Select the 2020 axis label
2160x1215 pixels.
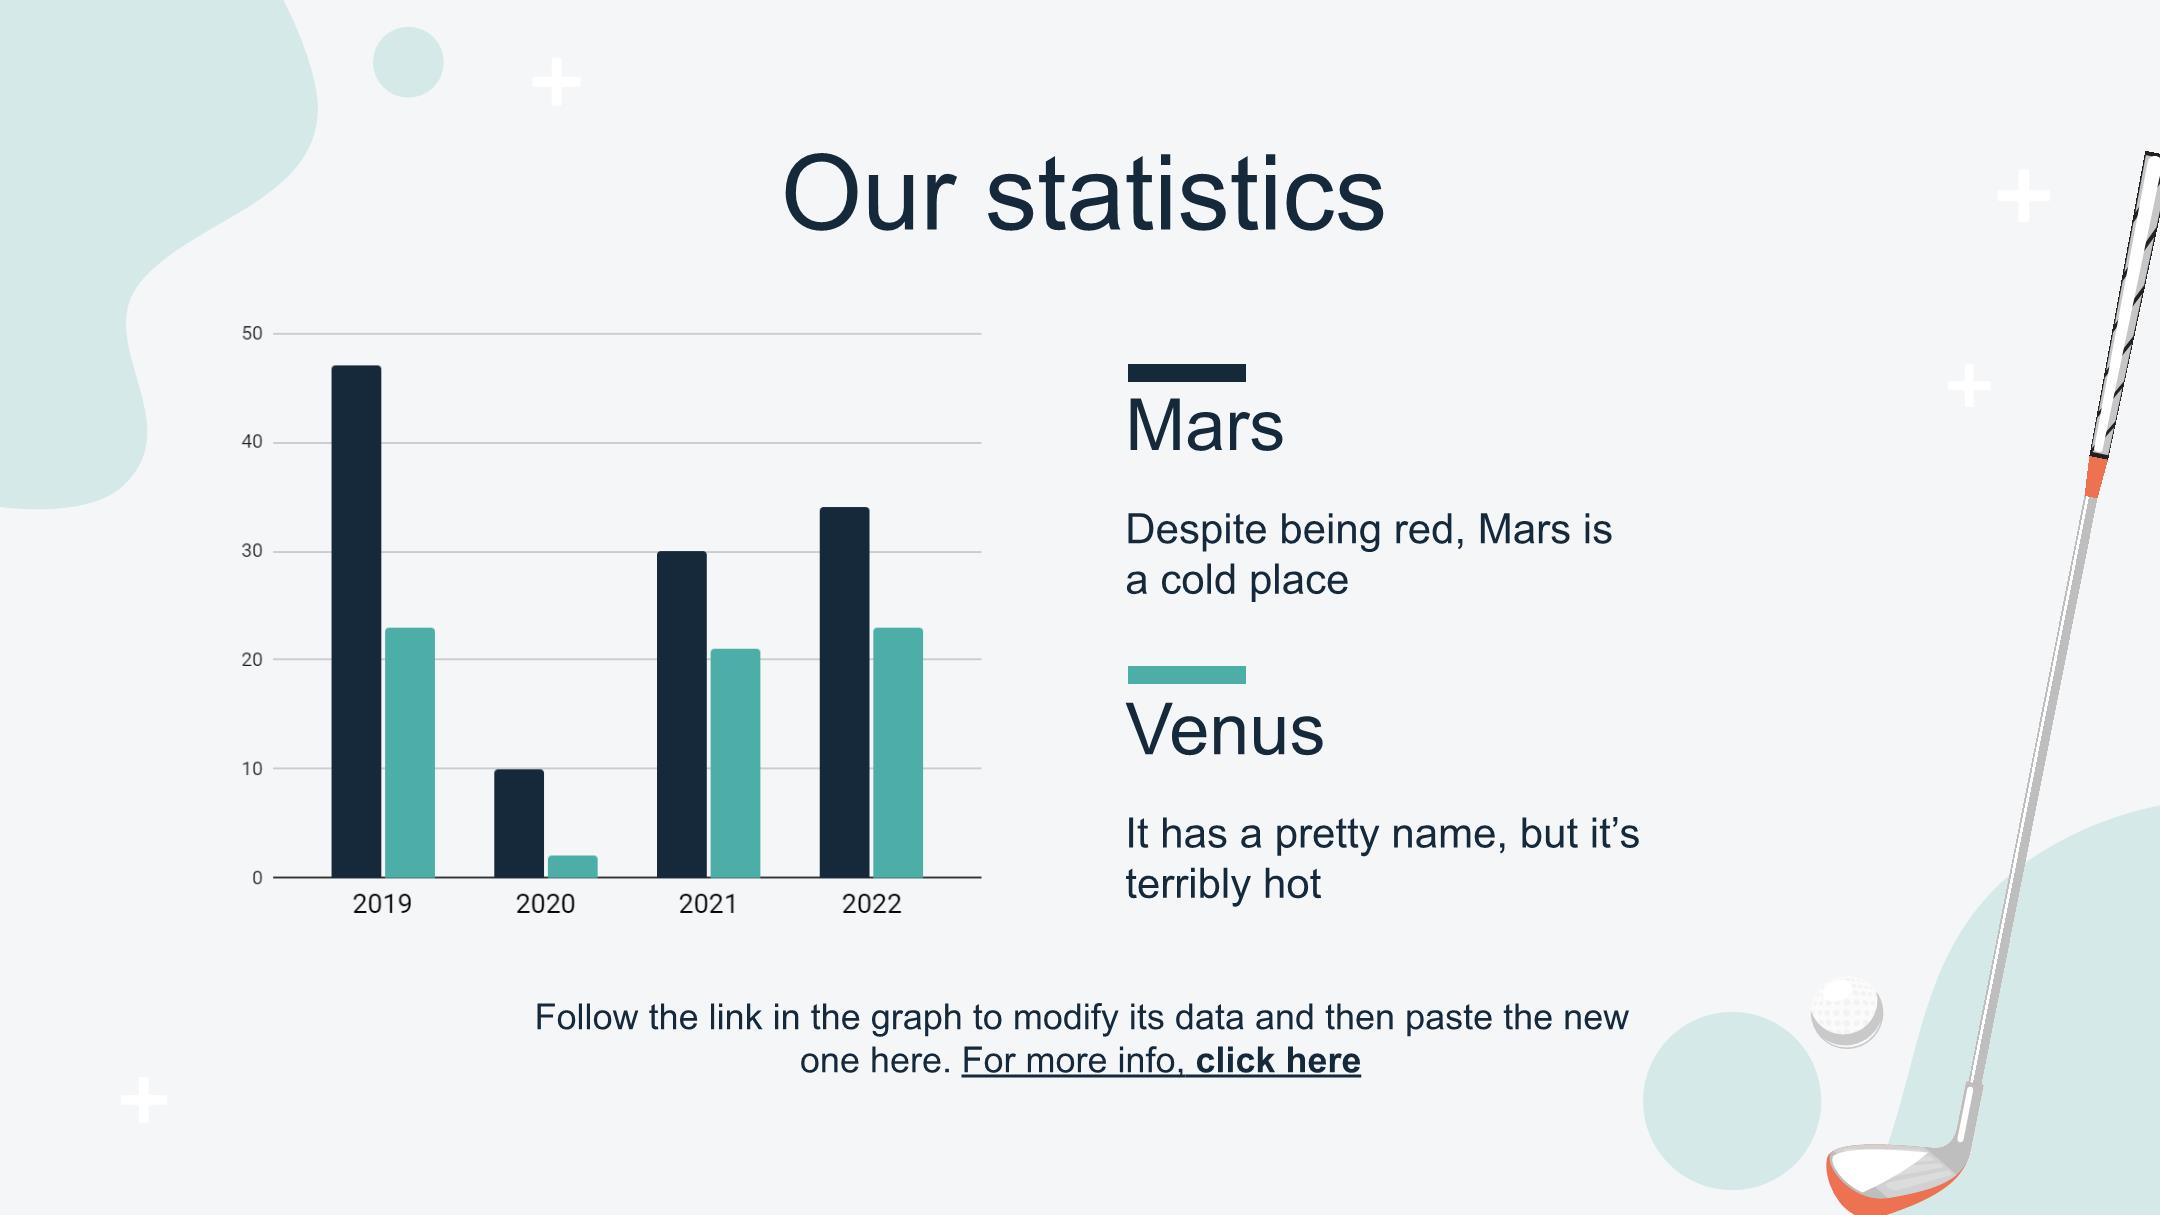(x=545, y=904)
